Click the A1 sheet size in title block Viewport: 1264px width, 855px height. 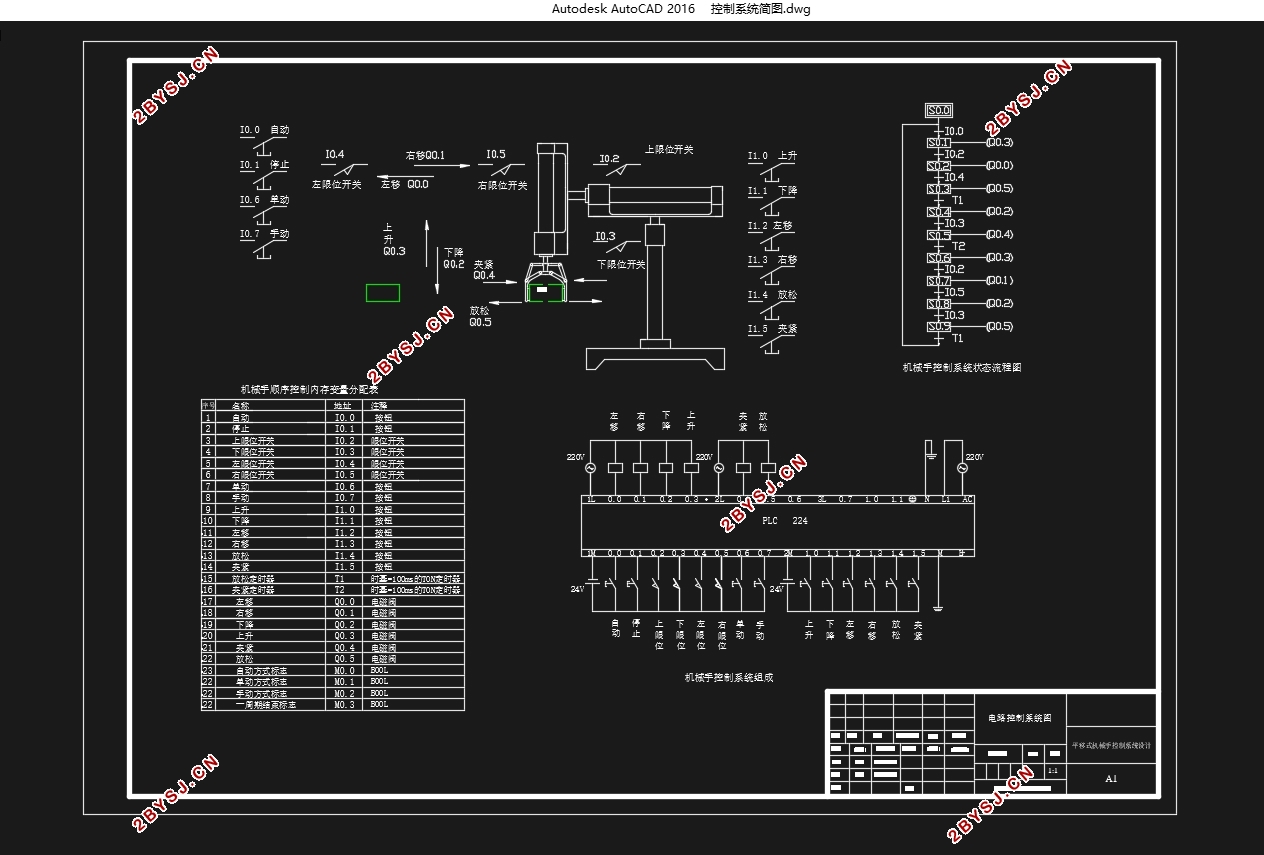click(1111, 779)
